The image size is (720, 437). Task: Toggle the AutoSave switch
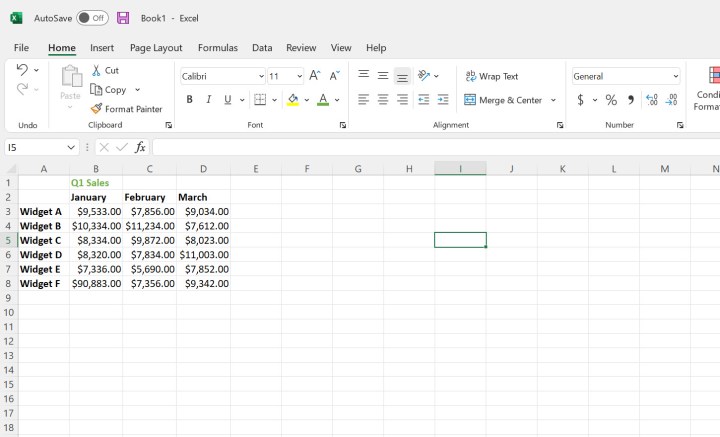pyautogui.click(x=92, y=18)
